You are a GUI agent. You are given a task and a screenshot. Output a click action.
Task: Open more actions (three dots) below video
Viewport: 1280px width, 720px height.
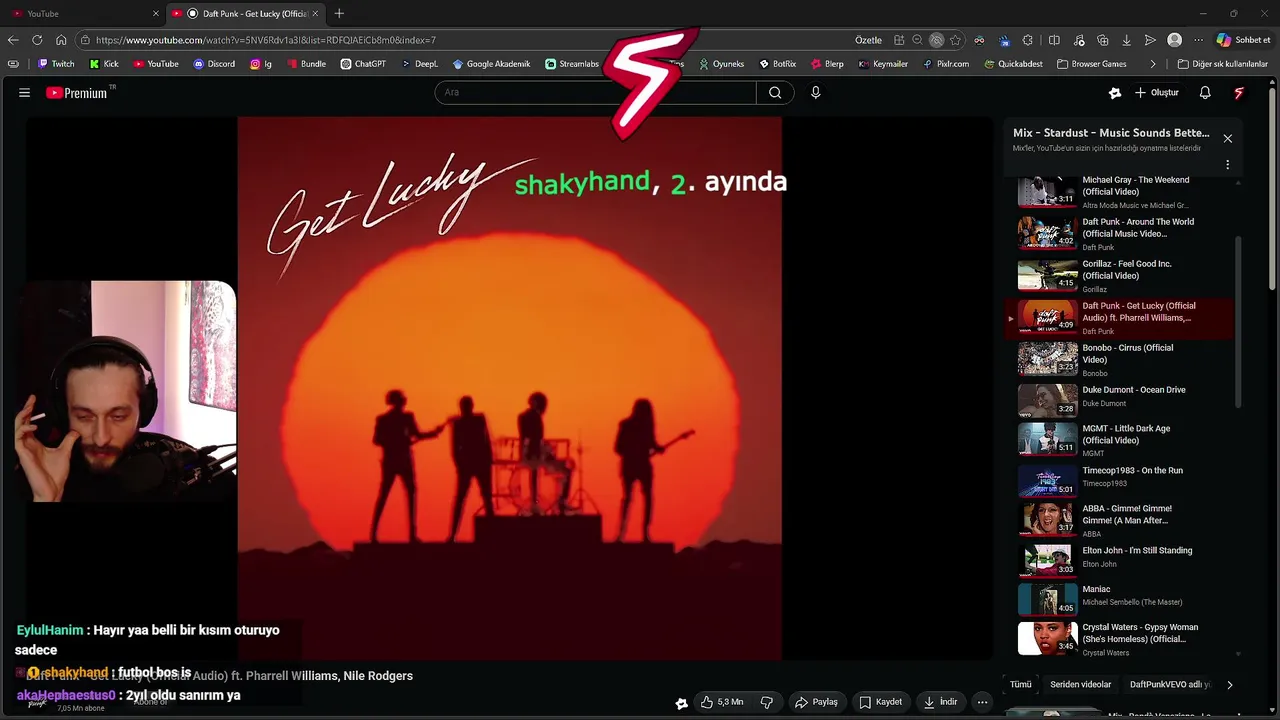tap(982, 702)
